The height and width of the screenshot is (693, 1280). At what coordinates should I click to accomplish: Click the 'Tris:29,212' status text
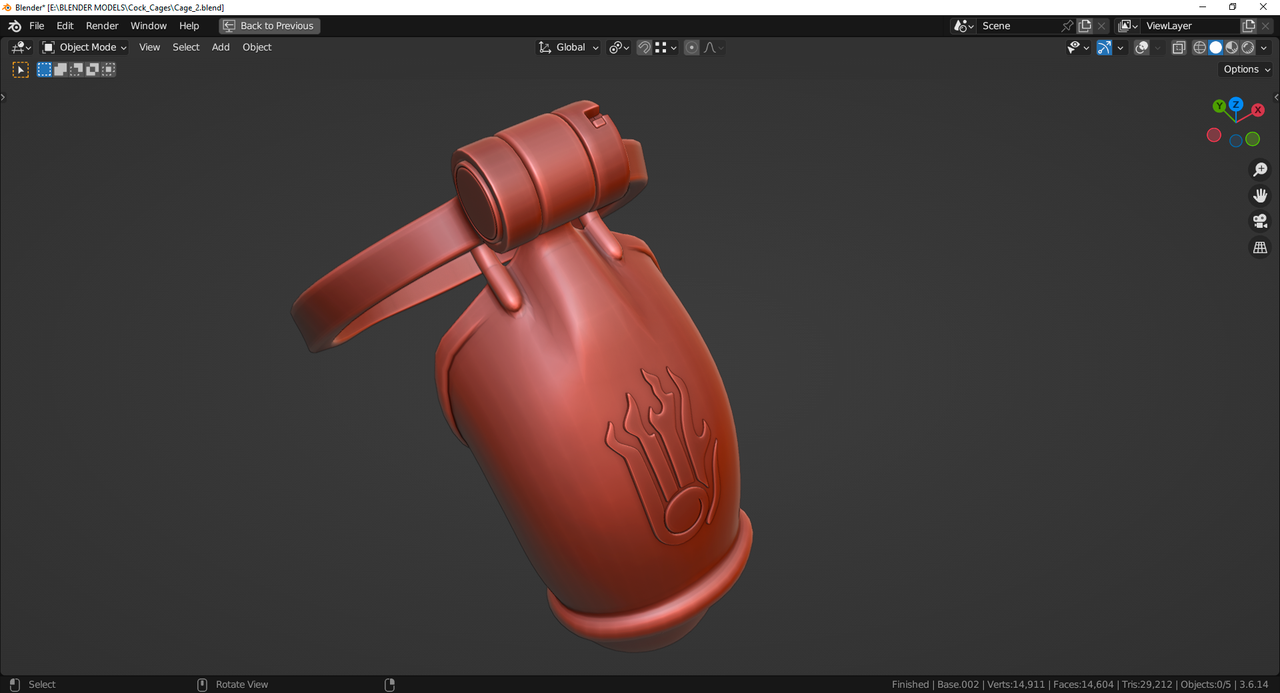click(x=1147, y=685)
